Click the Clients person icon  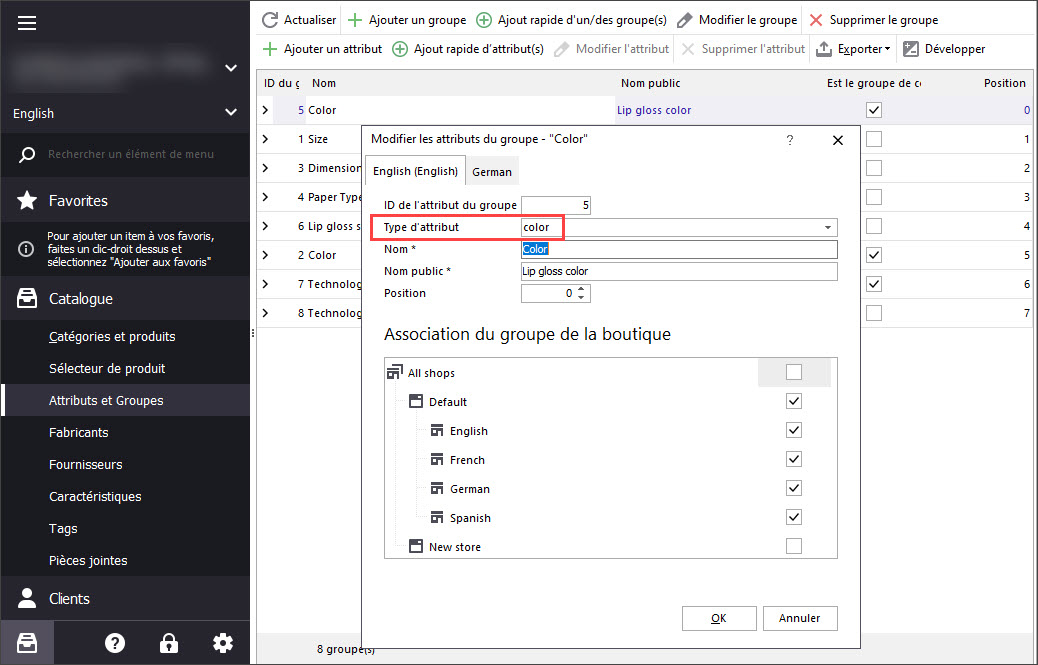[x=26, y=598]
